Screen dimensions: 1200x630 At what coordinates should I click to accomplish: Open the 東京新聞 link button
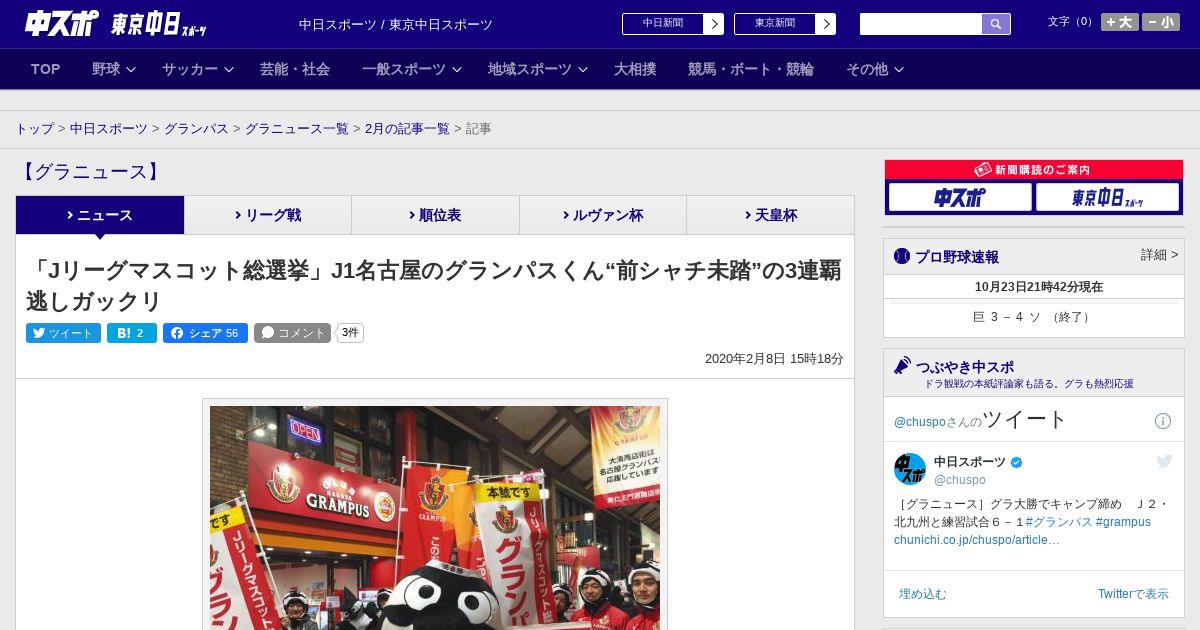[x=785, y=24]
